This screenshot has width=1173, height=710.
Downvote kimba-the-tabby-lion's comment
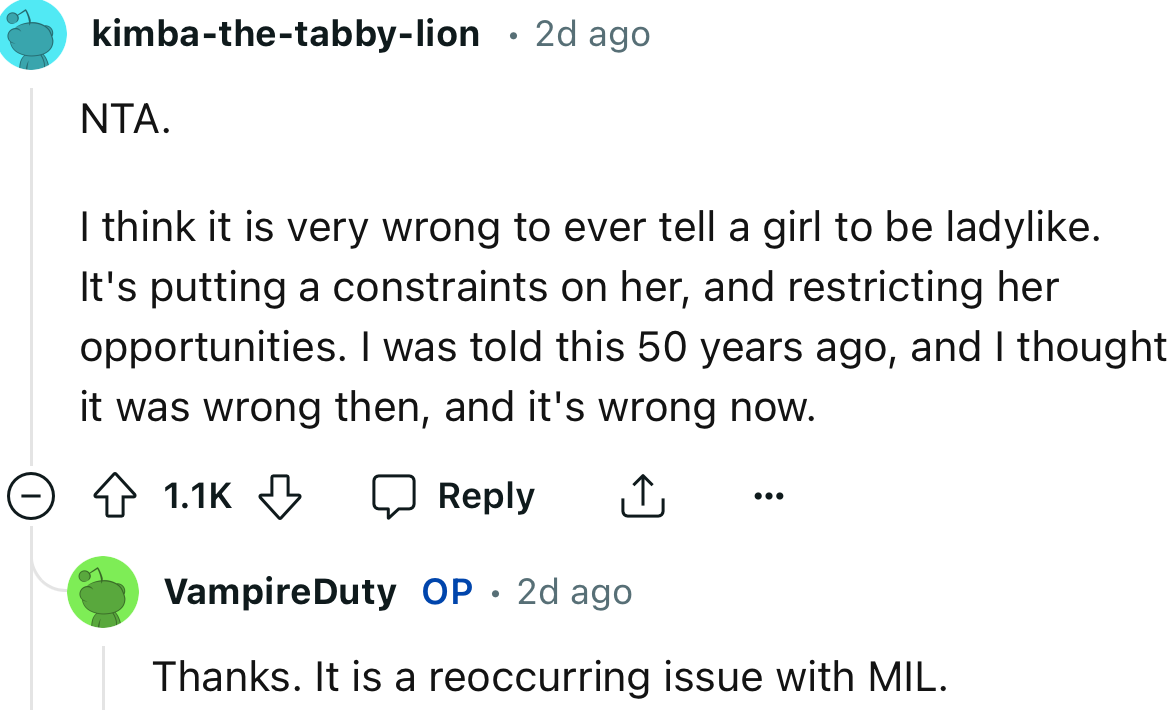279,494
